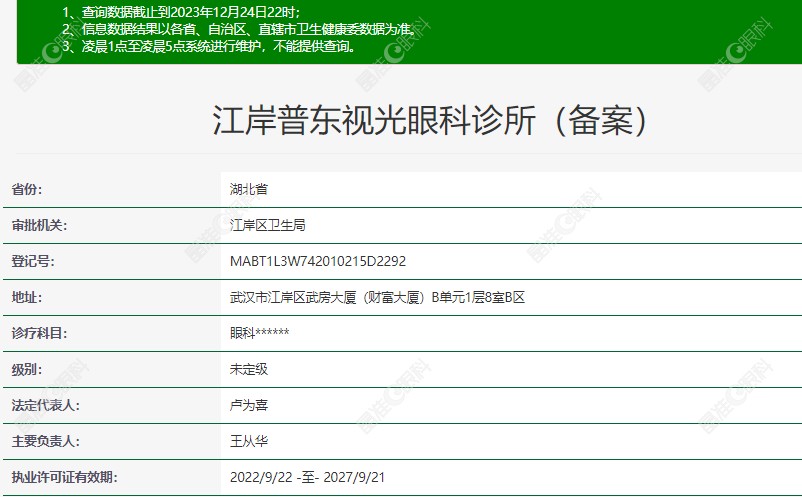802x497 pixels.
Task: Select the name 王从华
Action: [x=249, y=441]
